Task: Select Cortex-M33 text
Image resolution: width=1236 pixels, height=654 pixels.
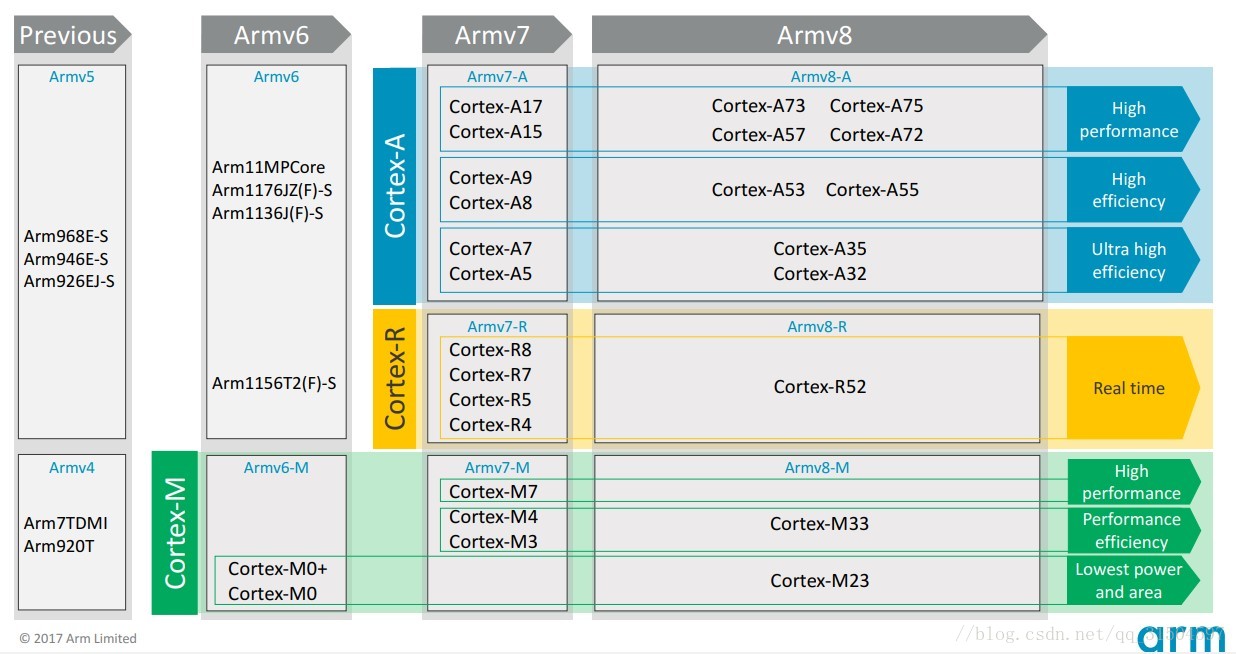Action: pyautogui.click(x=819, y=523)
